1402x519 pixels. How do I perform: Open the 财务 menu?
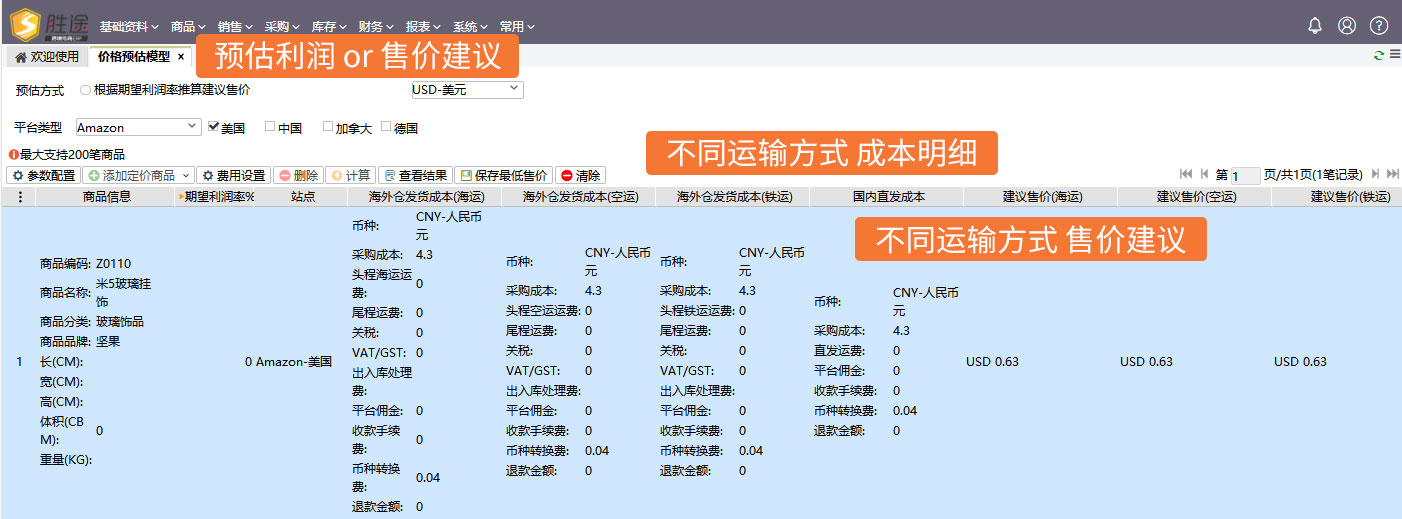coord(375,27)
